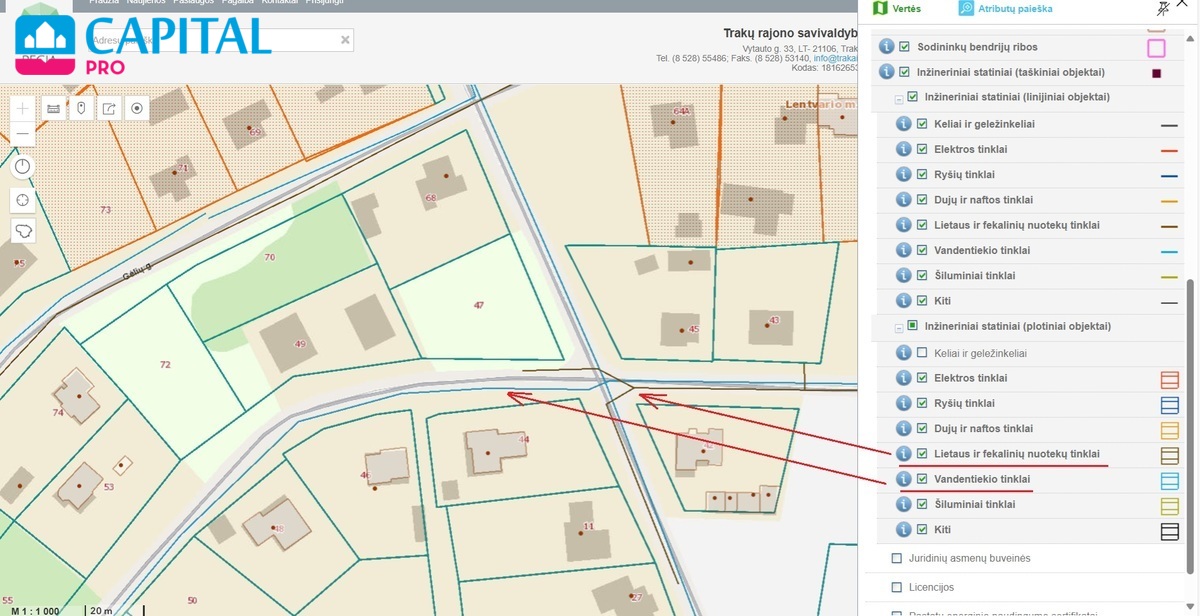
Task: Reset map rotation compass button
Action: pyautogui.click(x=23, y=166)
